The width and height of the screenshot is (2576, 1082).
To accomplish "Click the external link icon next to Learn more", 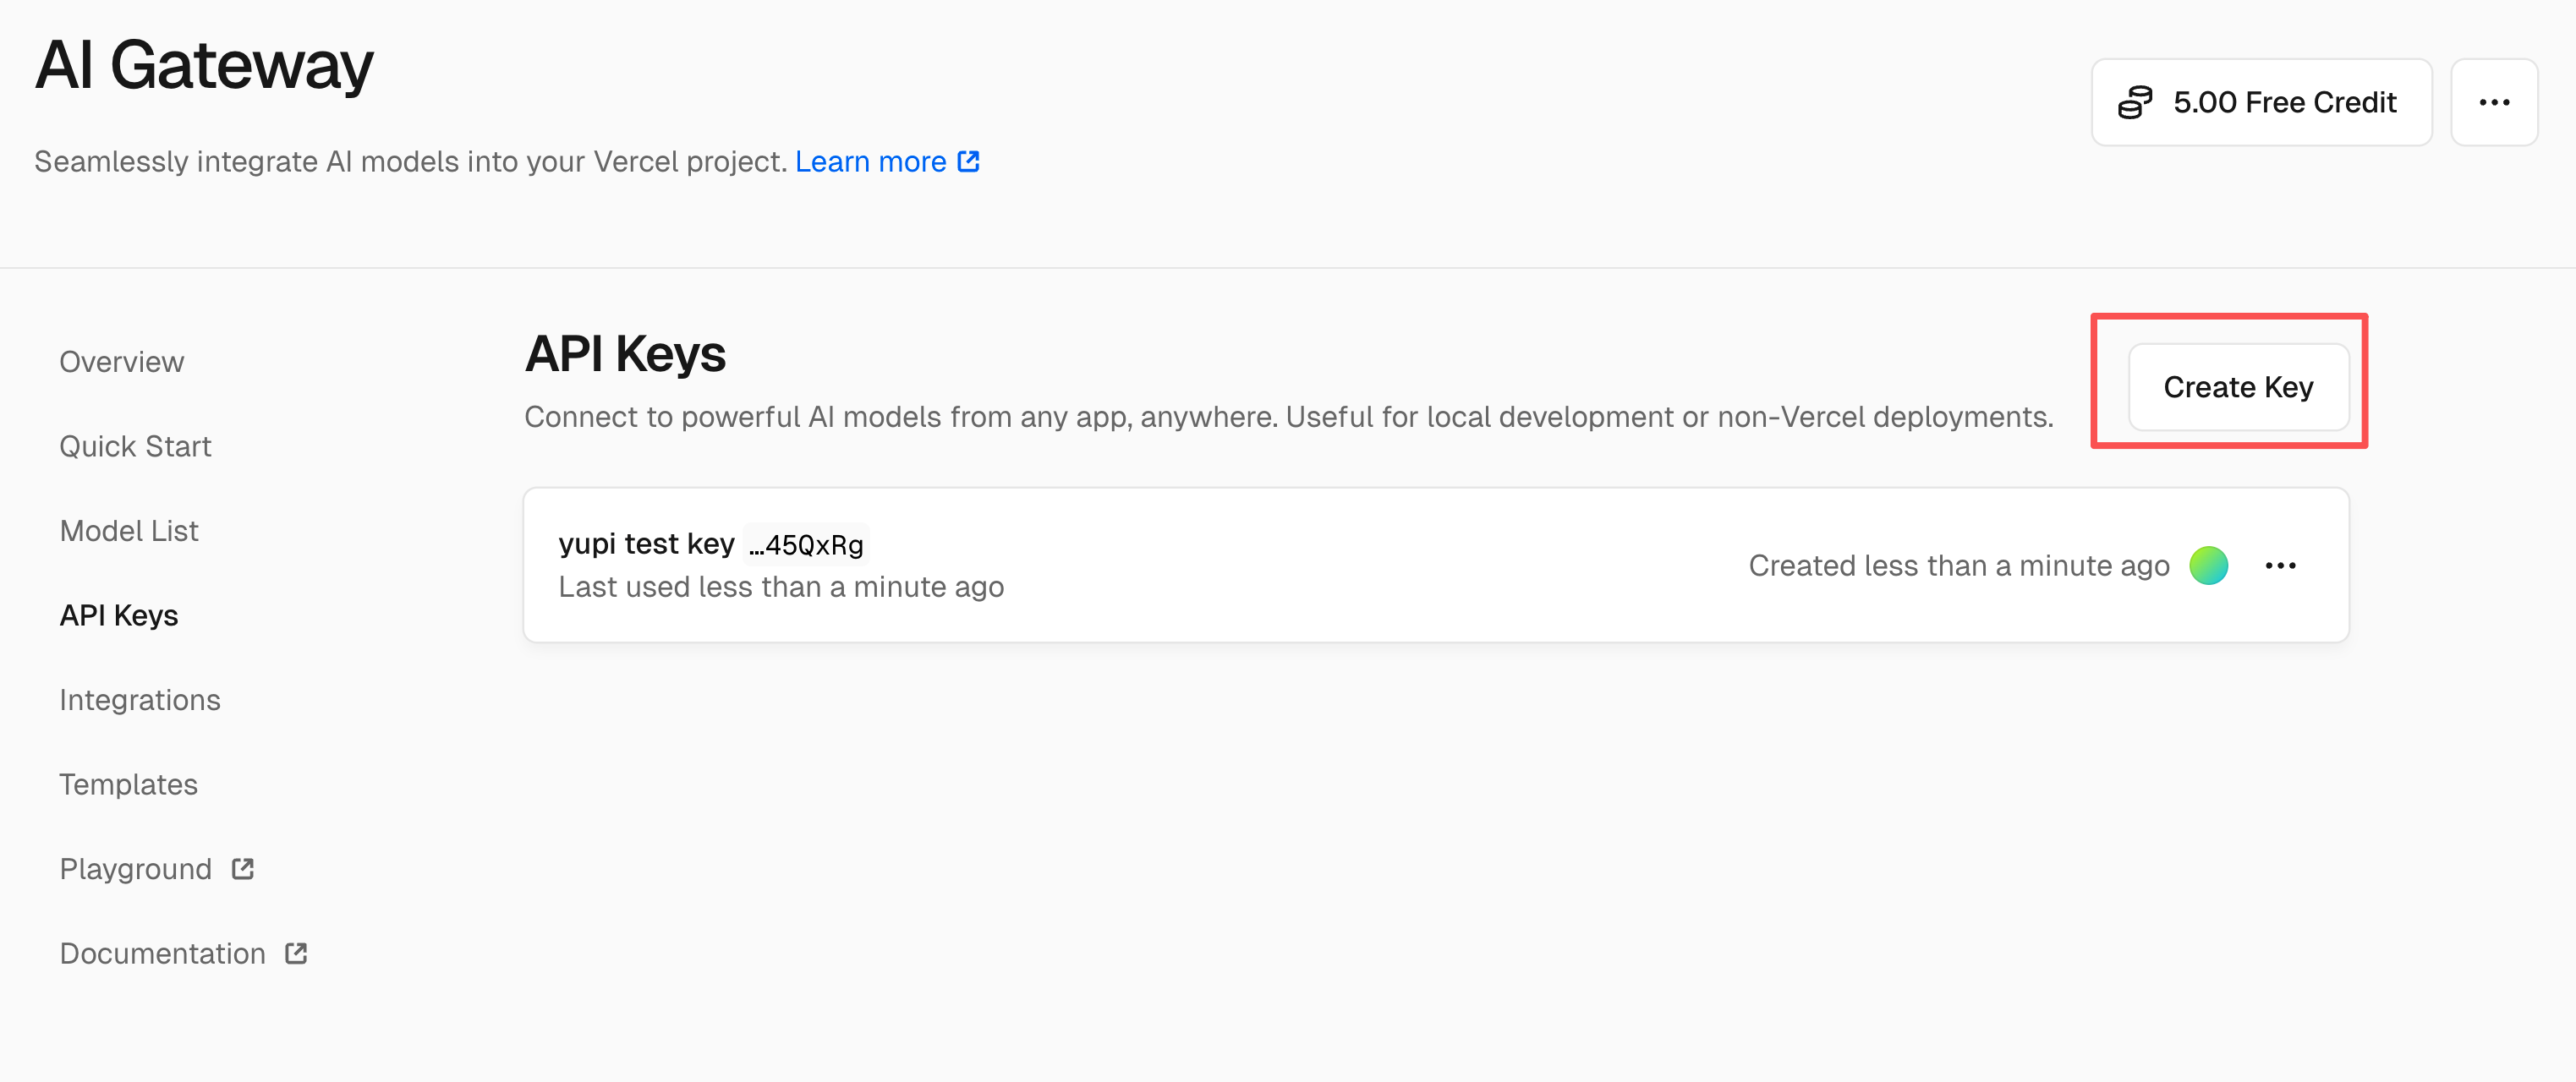I will pos(968,161).
